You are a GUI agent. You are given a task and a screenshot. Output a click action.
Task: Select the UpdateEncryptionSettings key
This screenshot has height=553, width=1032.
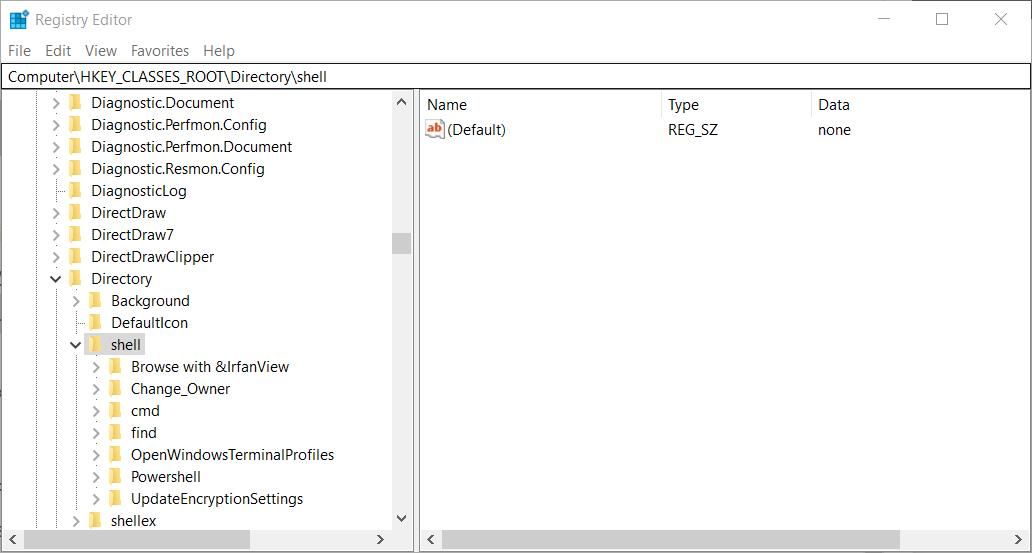[216, 499]
